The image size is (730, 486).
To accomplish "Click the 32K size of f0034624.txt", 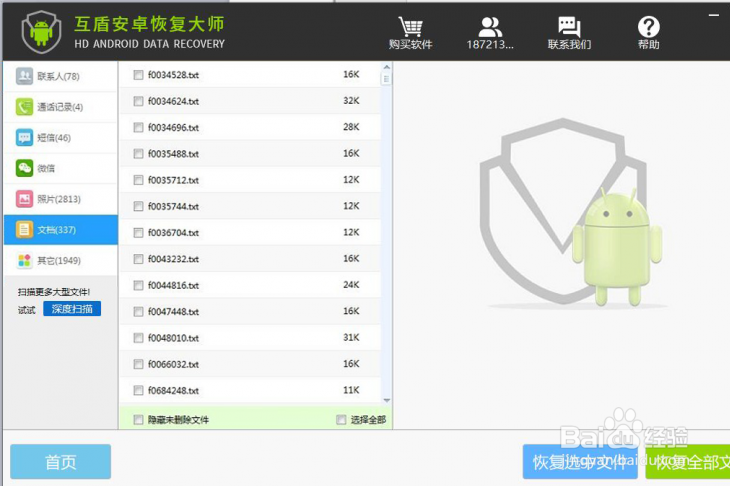I will (x=351, y=101).
